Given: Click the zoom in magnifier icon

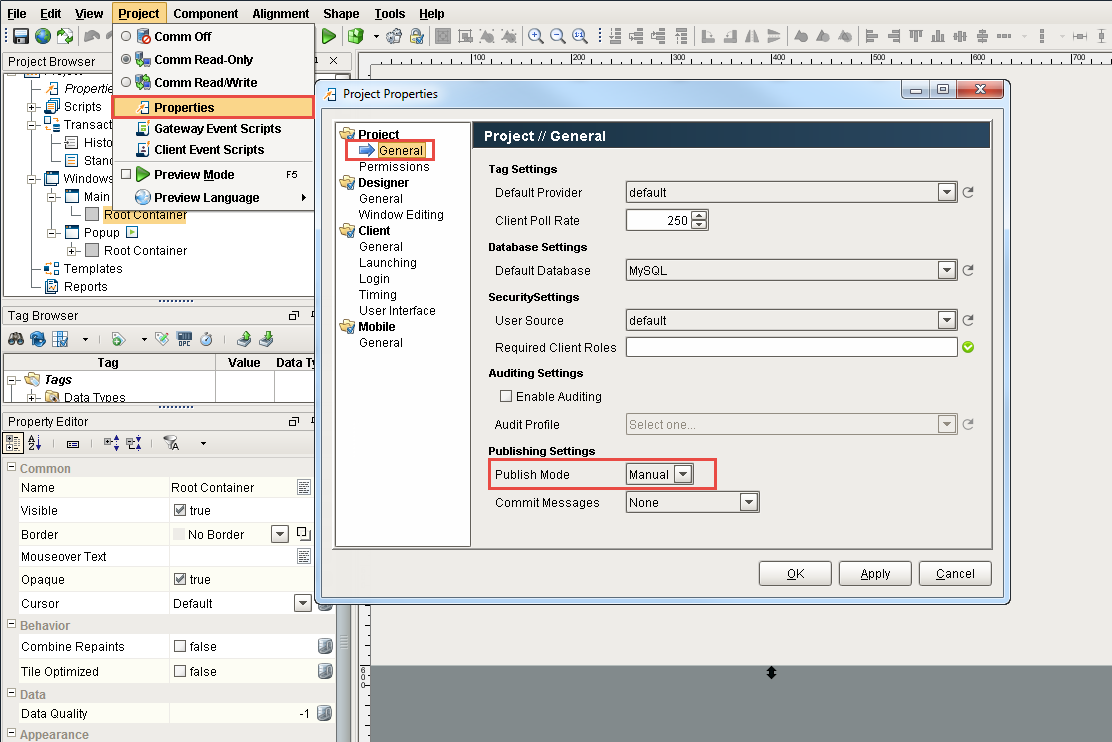Looking at the screenshot, I should coord(536,36).
